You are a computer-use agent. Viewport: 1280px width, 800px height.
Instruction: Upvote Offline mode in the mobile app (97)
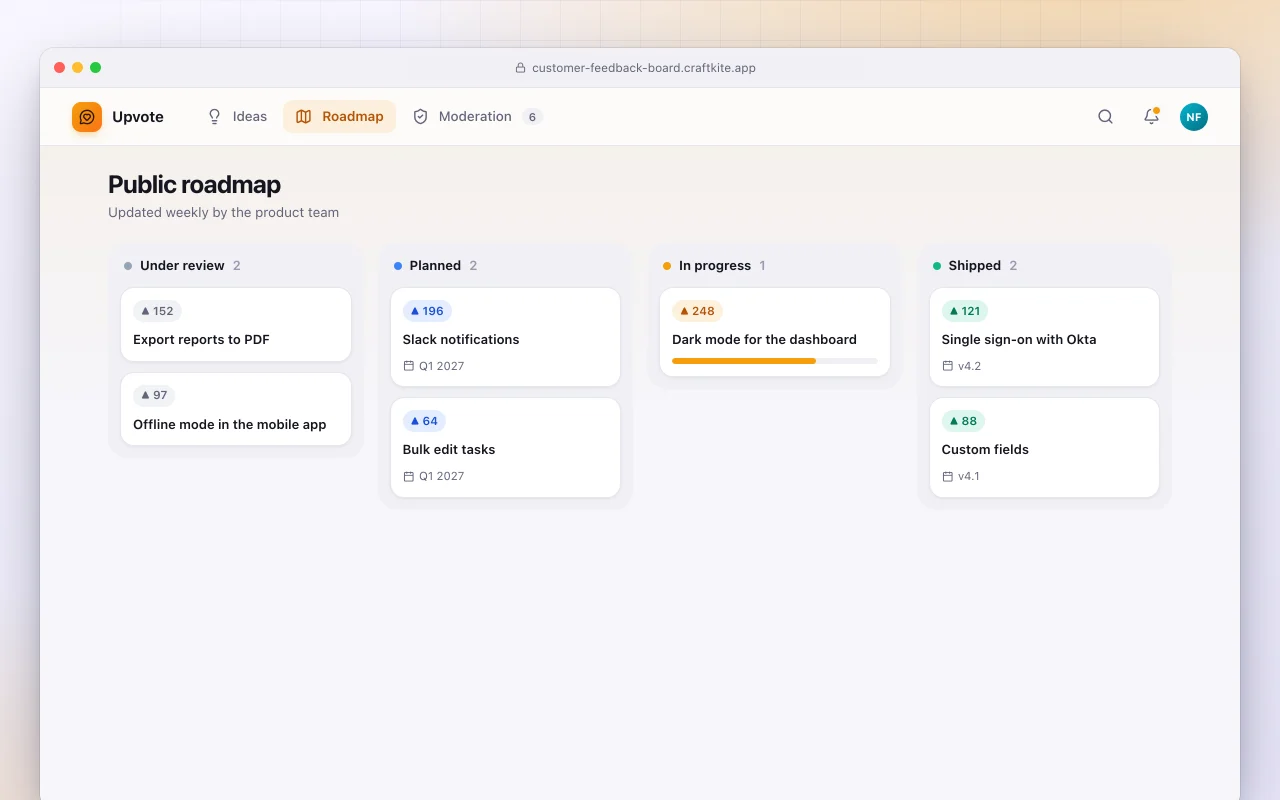click(154, 395)
